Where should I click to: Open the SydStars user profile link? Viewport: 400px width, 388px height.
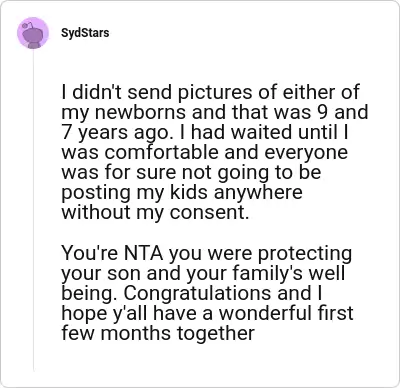pos(85,33)
